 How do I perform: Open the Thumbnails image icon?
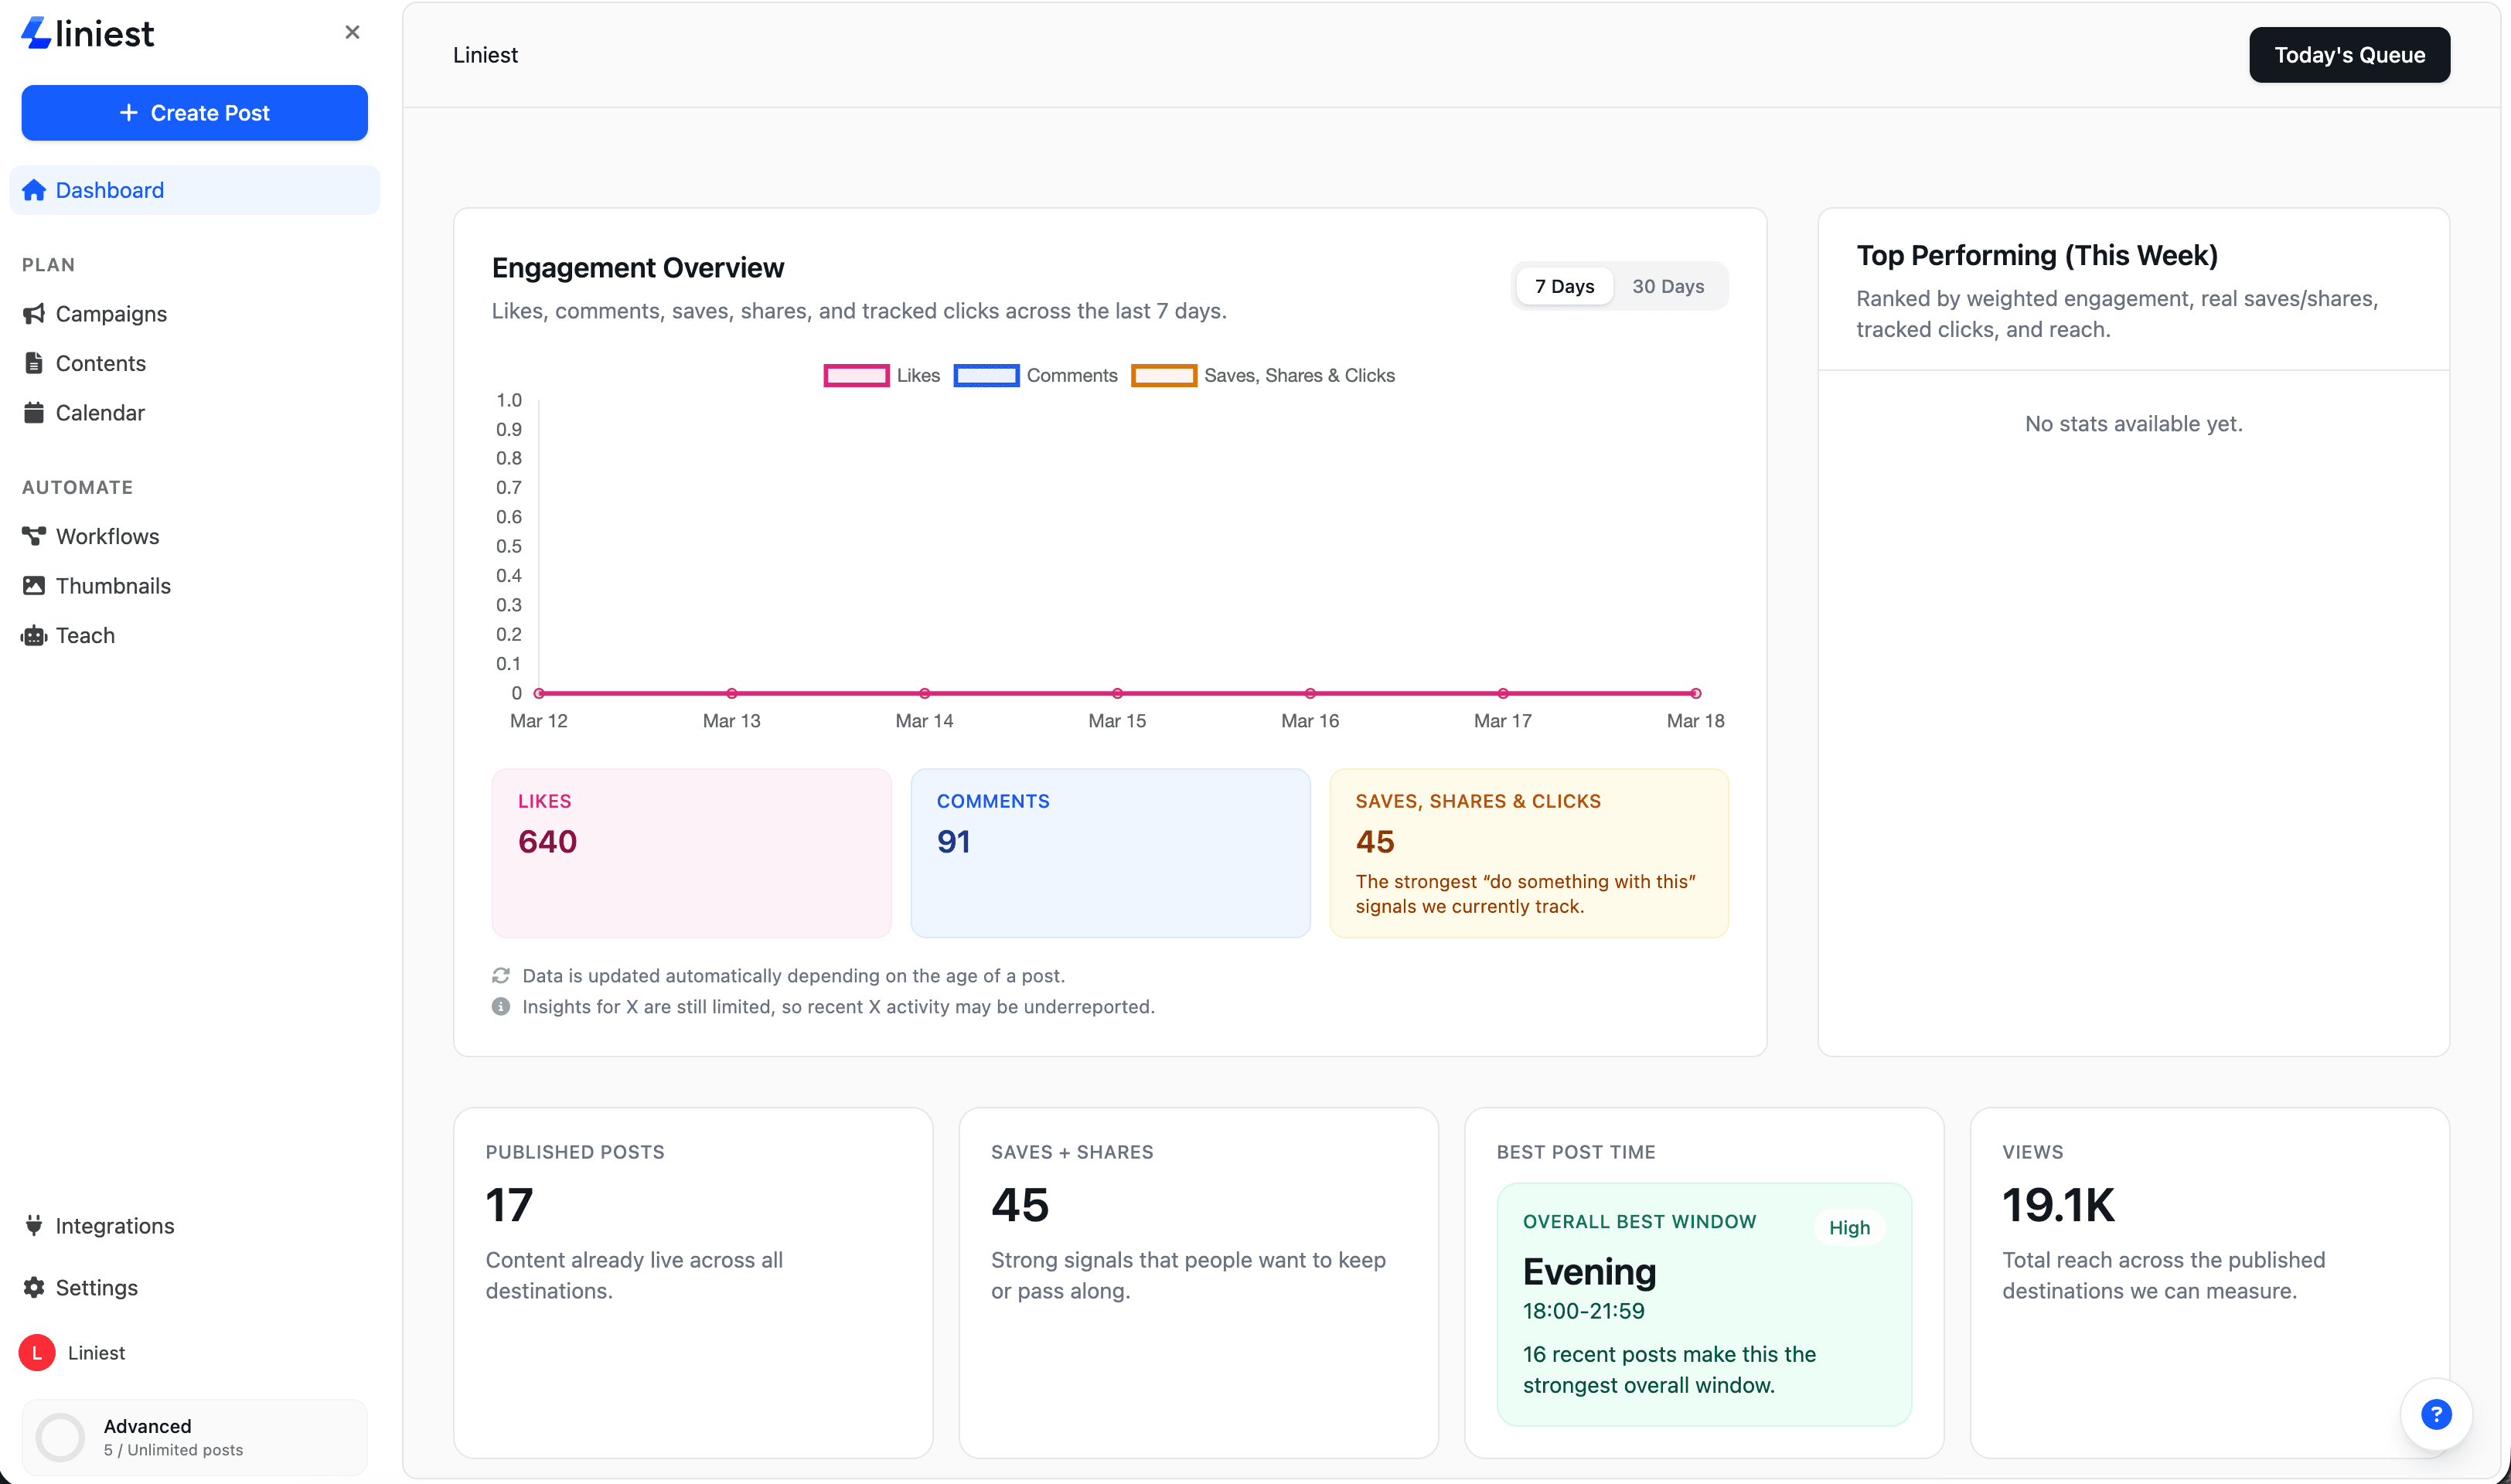35,585
